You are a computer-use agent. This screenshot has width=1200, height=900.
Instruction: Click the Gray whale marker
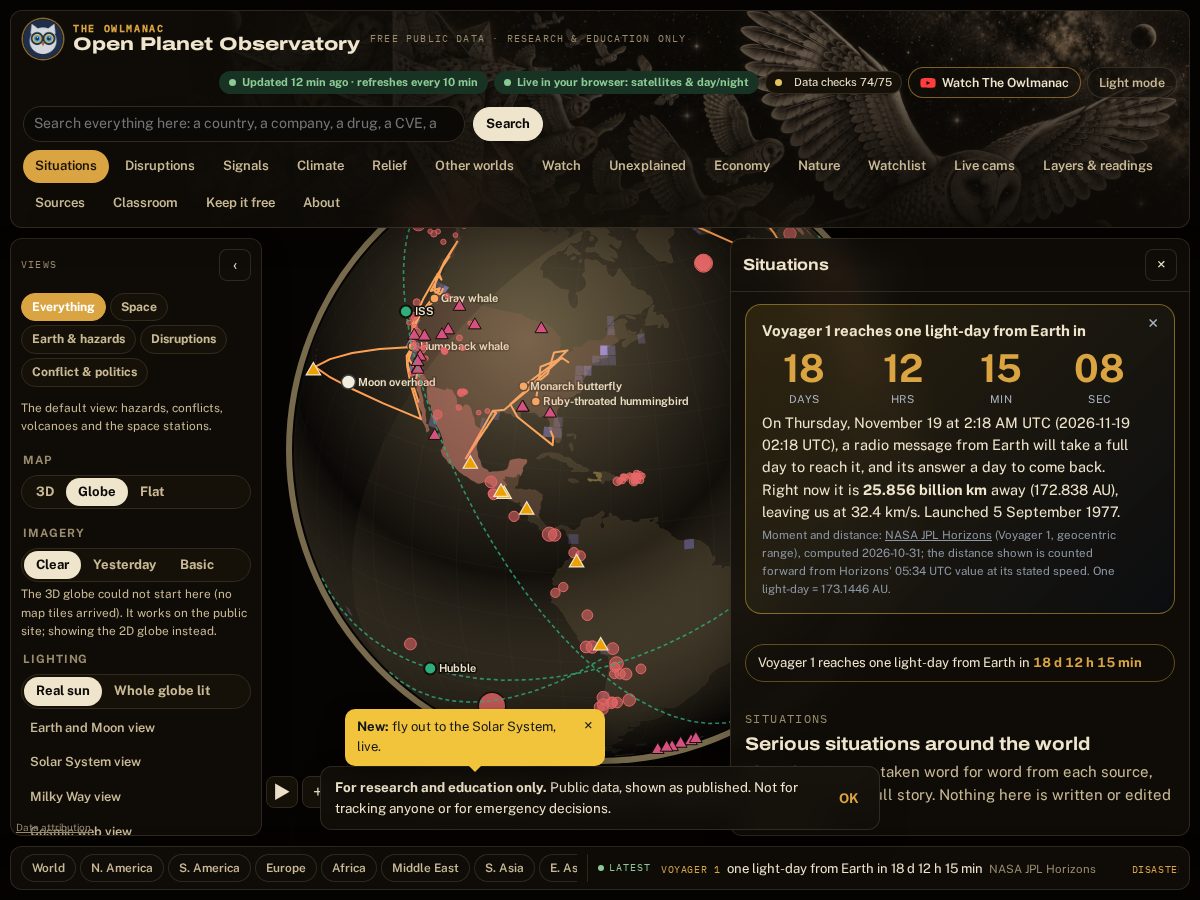(x=434, y=298)
